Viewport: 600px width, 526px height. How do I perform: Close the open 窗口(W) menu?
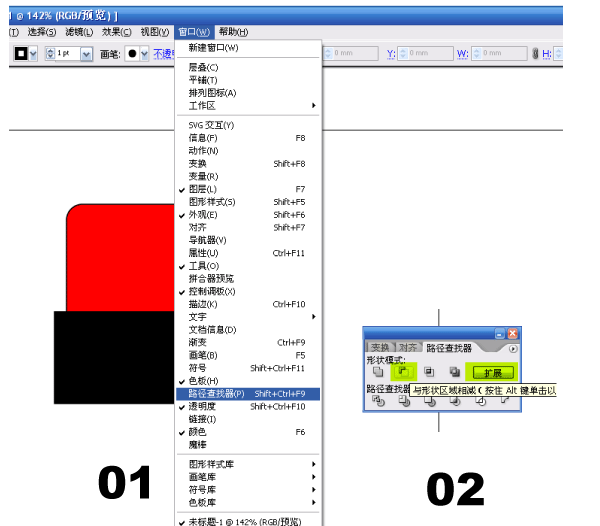pyautogui.click(x=194, y=32)
